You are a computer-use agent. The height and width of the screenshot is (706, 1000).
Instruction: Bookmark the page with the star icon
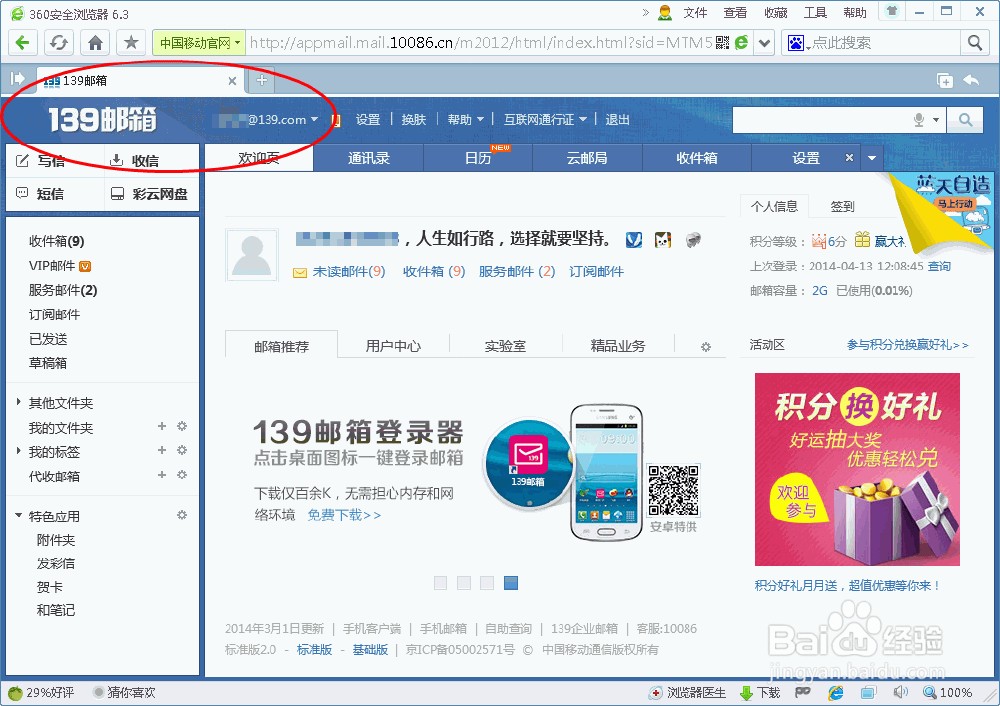pos(131,43)
